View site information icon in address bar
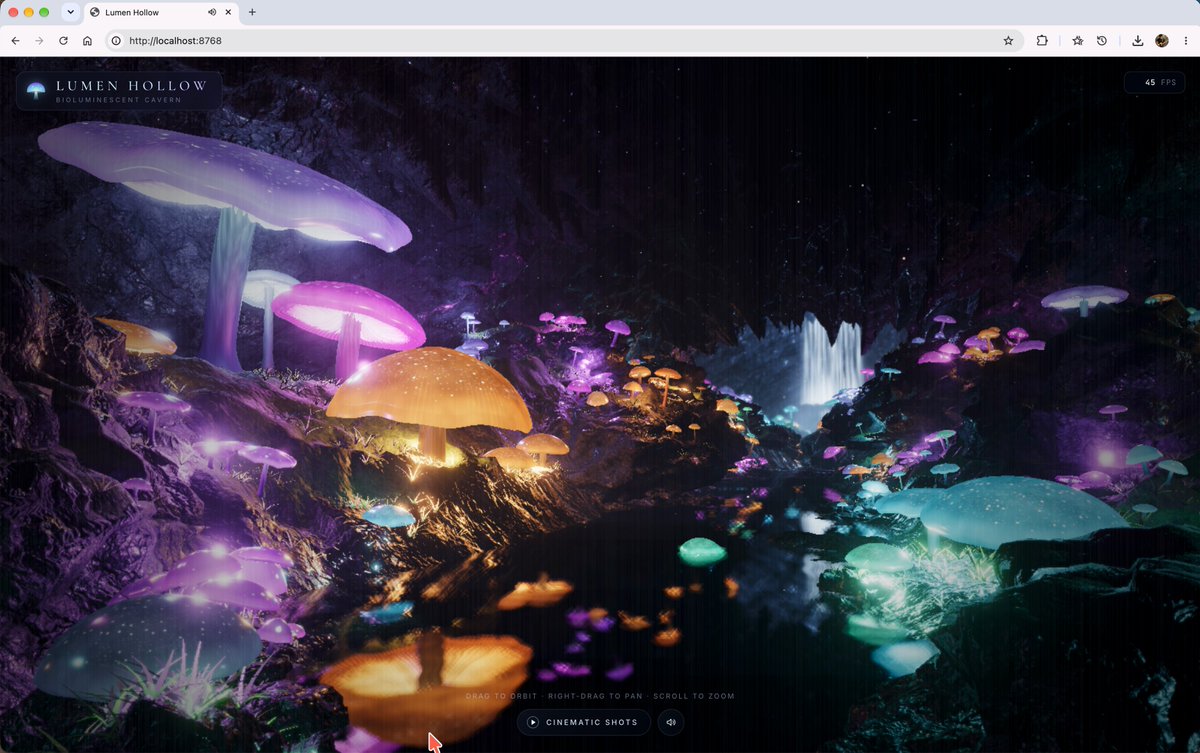 pyautogui.click(x=116, y=41)
